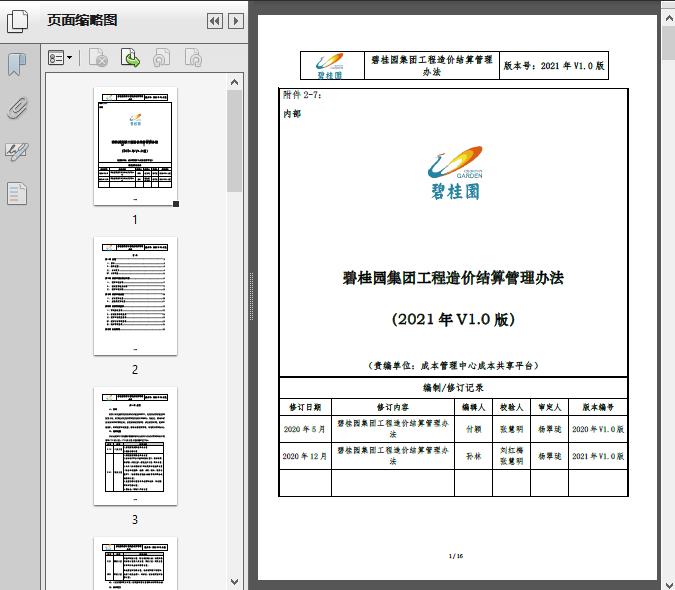Click the page number 1/16 footer
Image resolution: width=675 pixels, height=590 pixels.
[x=456, y=556]
